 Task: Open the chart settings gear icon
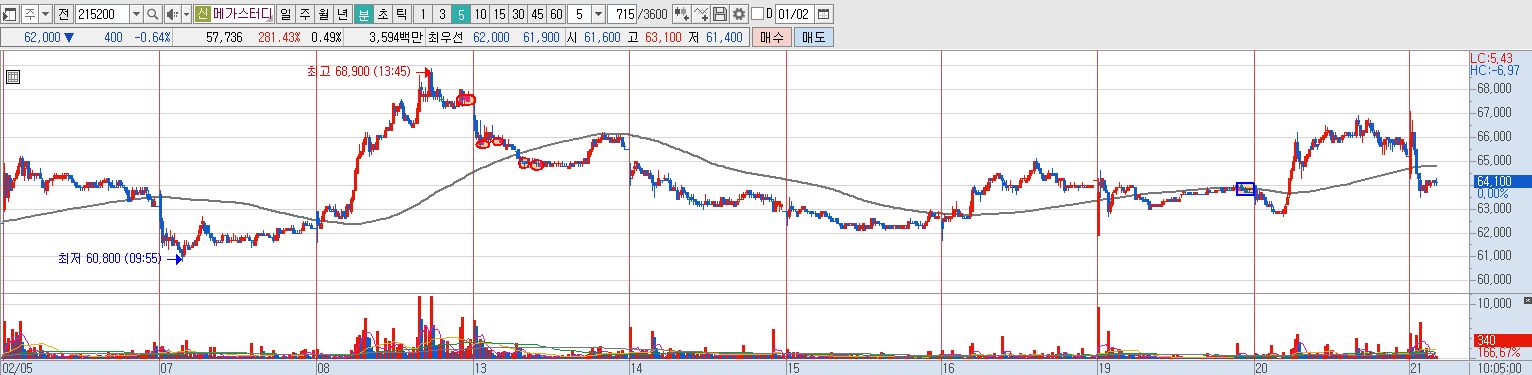pos(739,14)
